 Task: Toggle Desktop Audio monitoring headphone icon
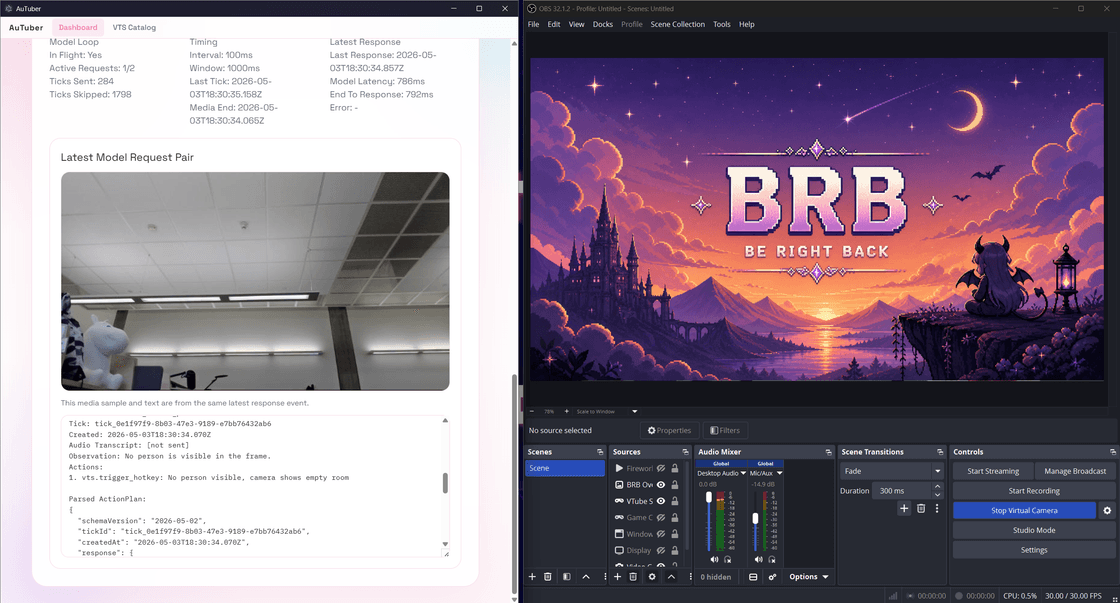click(x=728, y=559)
